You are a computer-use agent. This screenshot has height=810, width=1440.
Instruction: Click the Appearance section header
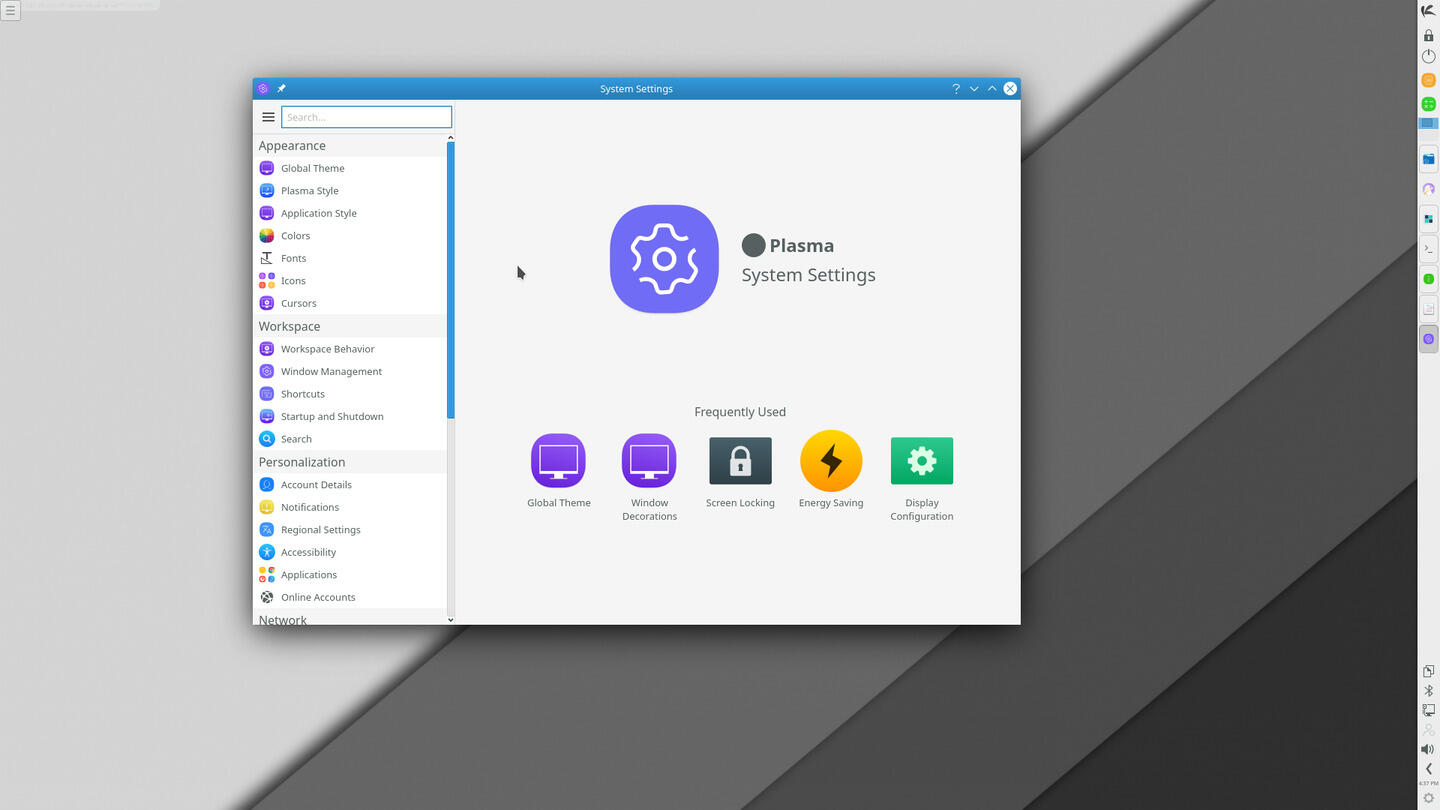click(x=349, y=145)
